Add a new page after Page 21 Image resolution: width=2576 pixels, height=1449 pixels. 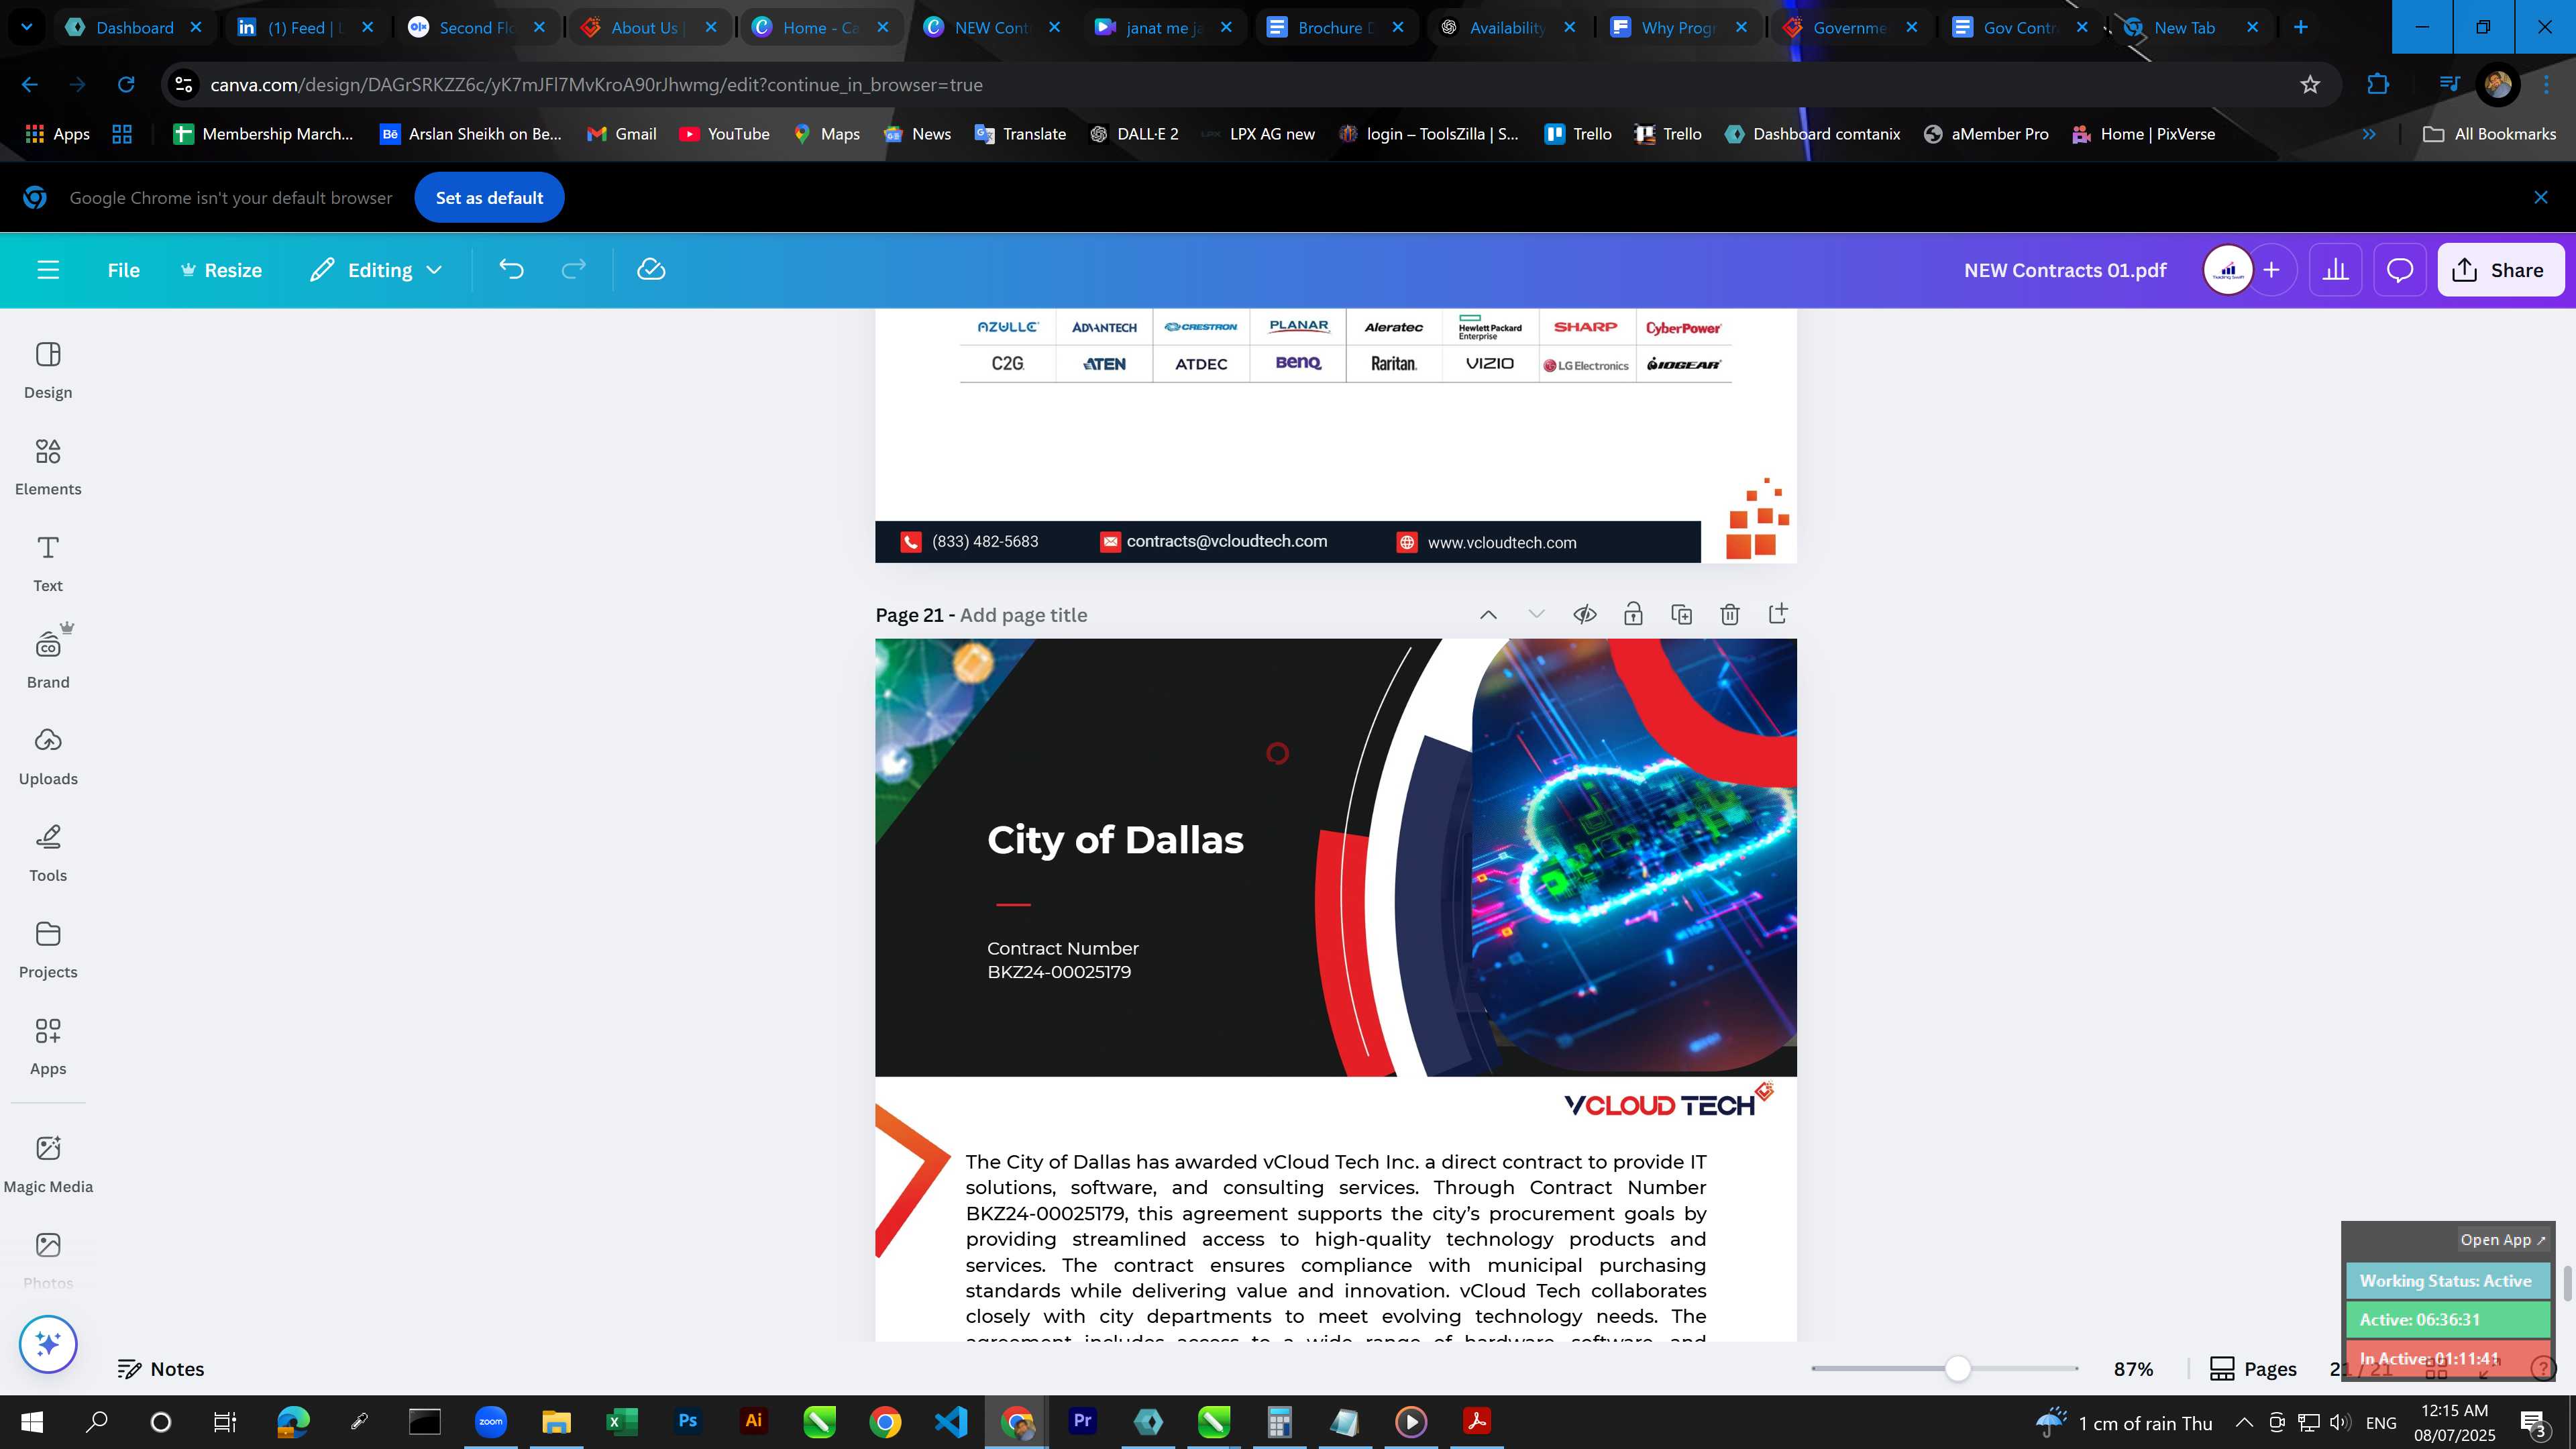[1778, 614]
